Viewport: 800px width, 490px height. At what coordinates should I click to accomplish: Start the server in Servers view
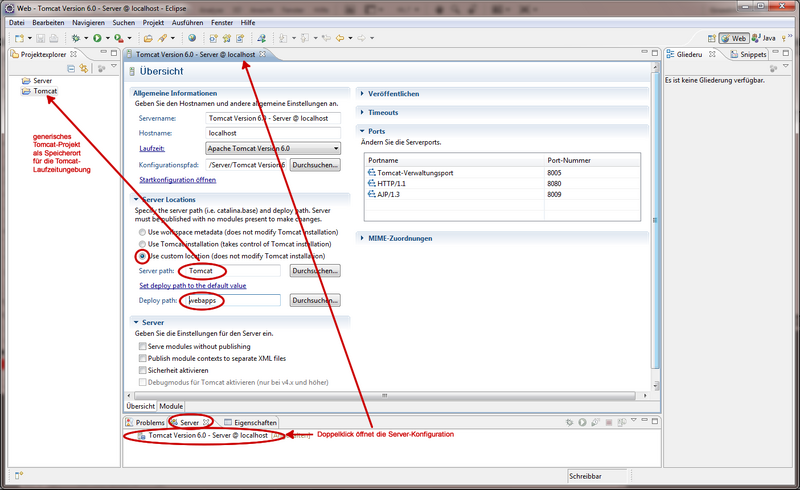click(582, 423)
